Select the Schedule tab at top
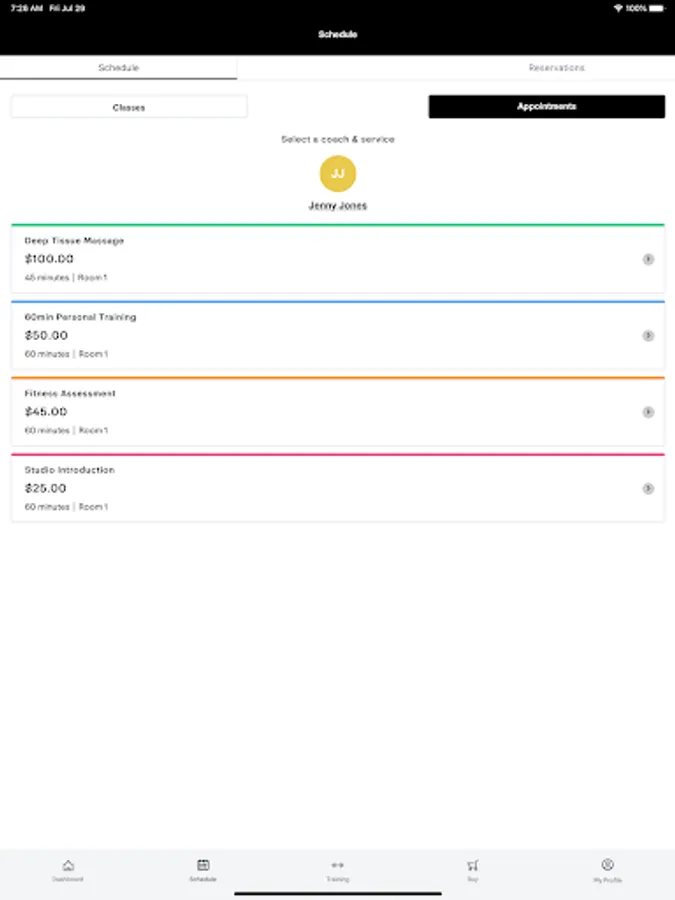Image resolution: width=675 pixels, height=900 pixels. (118, 68)
